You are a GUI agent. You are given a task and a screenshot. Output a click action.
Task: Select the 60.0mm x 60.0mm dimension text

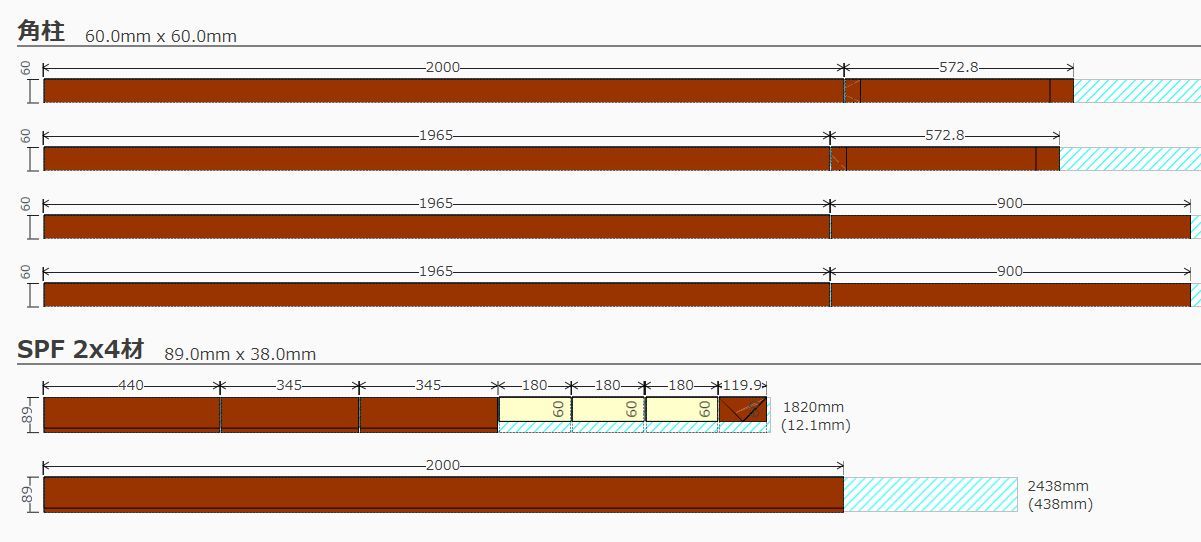pos(161,36)
